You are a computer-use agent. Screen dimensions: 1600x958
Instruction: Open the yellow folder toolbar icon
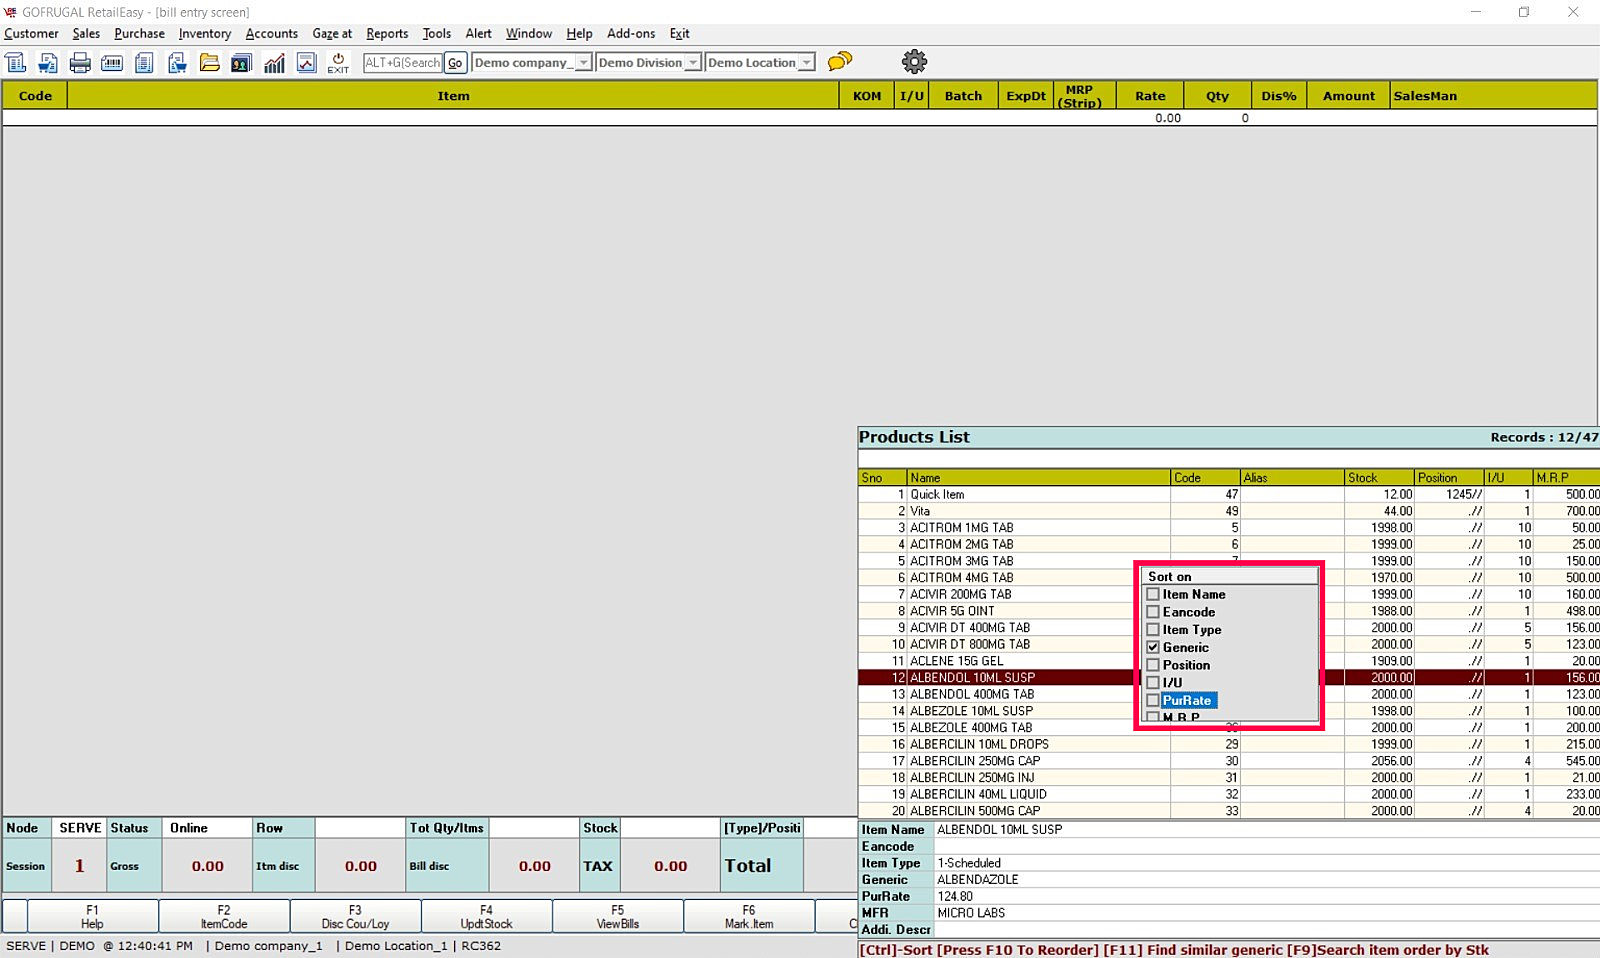[x=209, y=63]
